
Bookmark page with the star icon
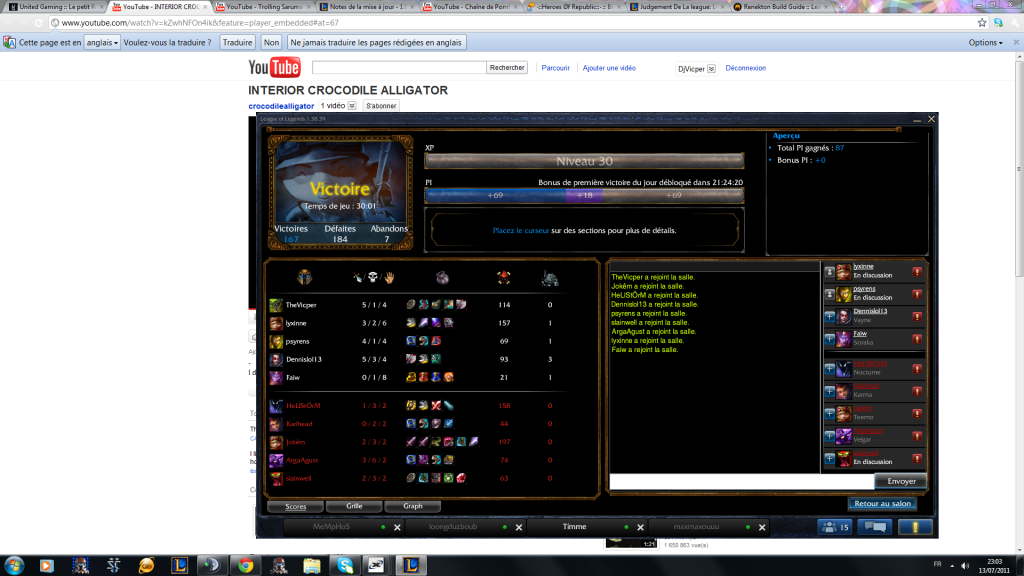982,23
